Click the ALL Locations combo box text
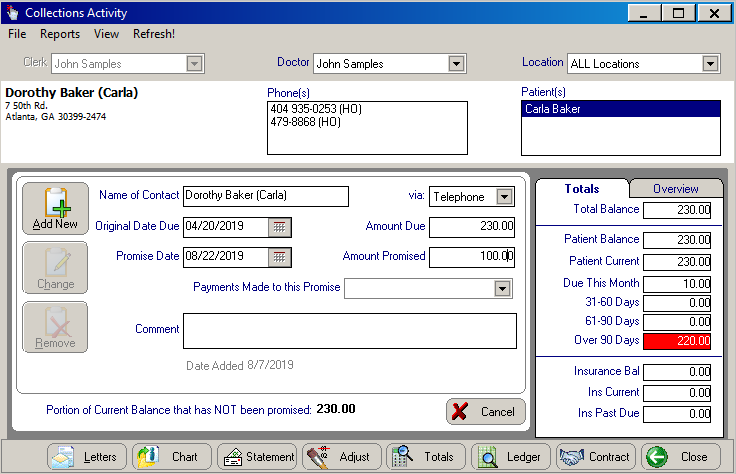 (x=605, y=64)
